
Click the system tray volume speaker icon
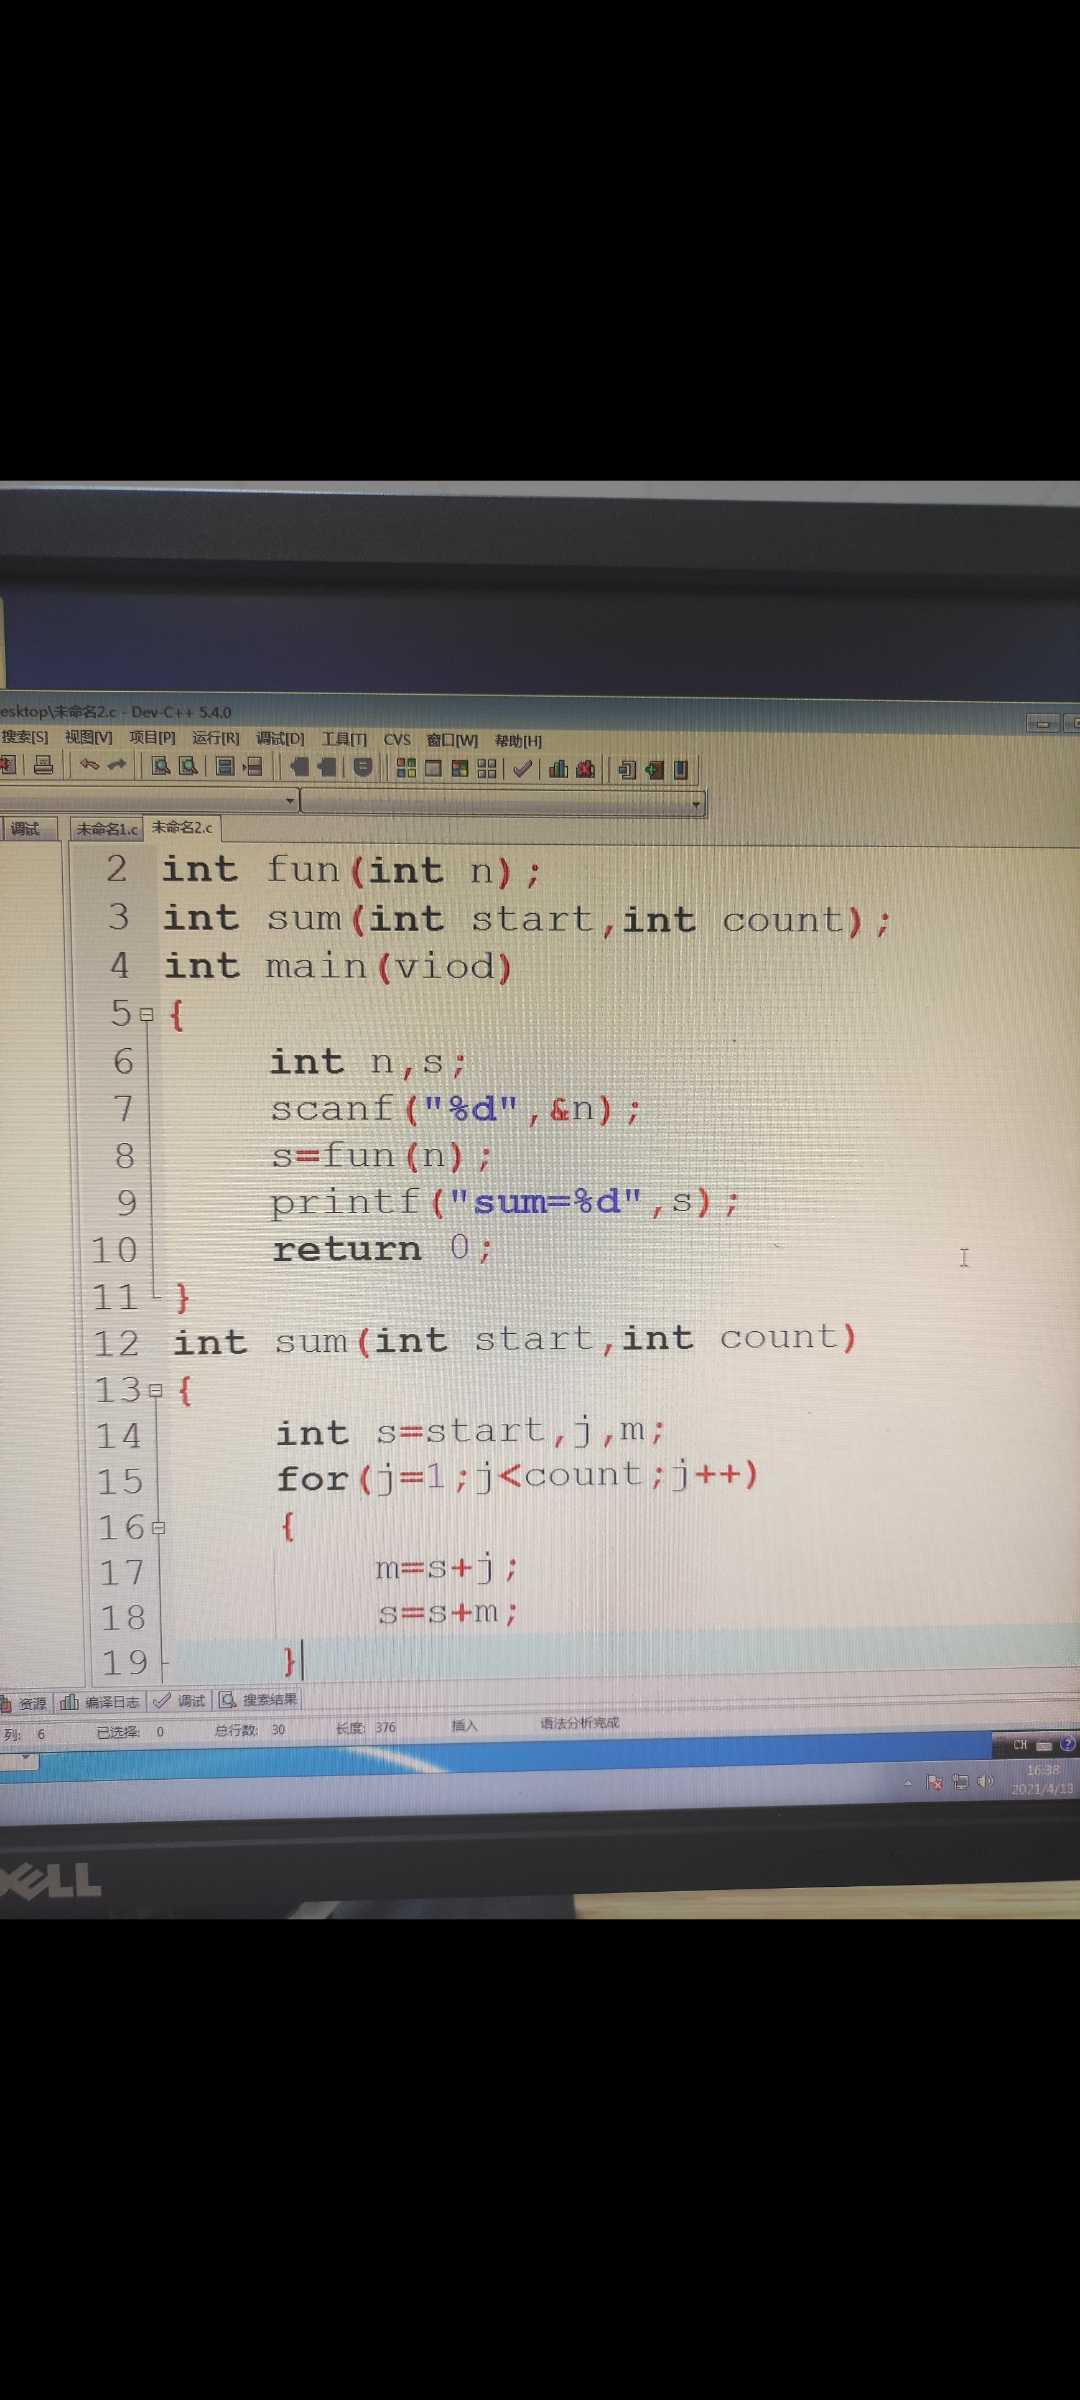pyautogui.click(x=985, y=1781)
